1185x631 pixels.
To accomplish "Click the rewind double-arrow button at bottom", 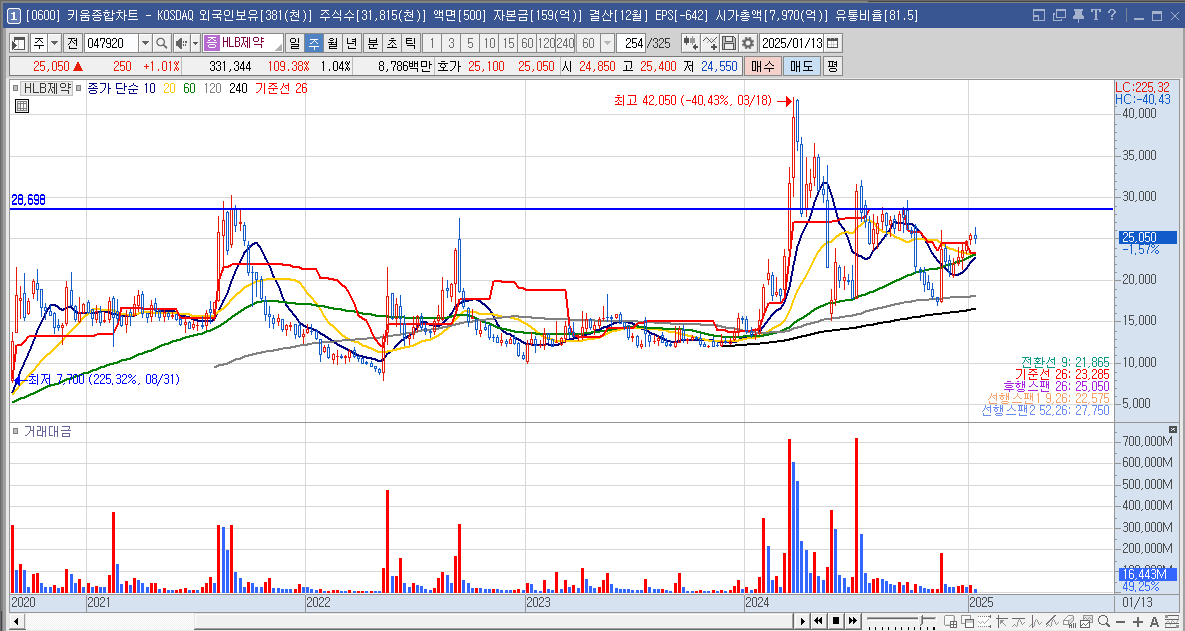I will 818,621.
